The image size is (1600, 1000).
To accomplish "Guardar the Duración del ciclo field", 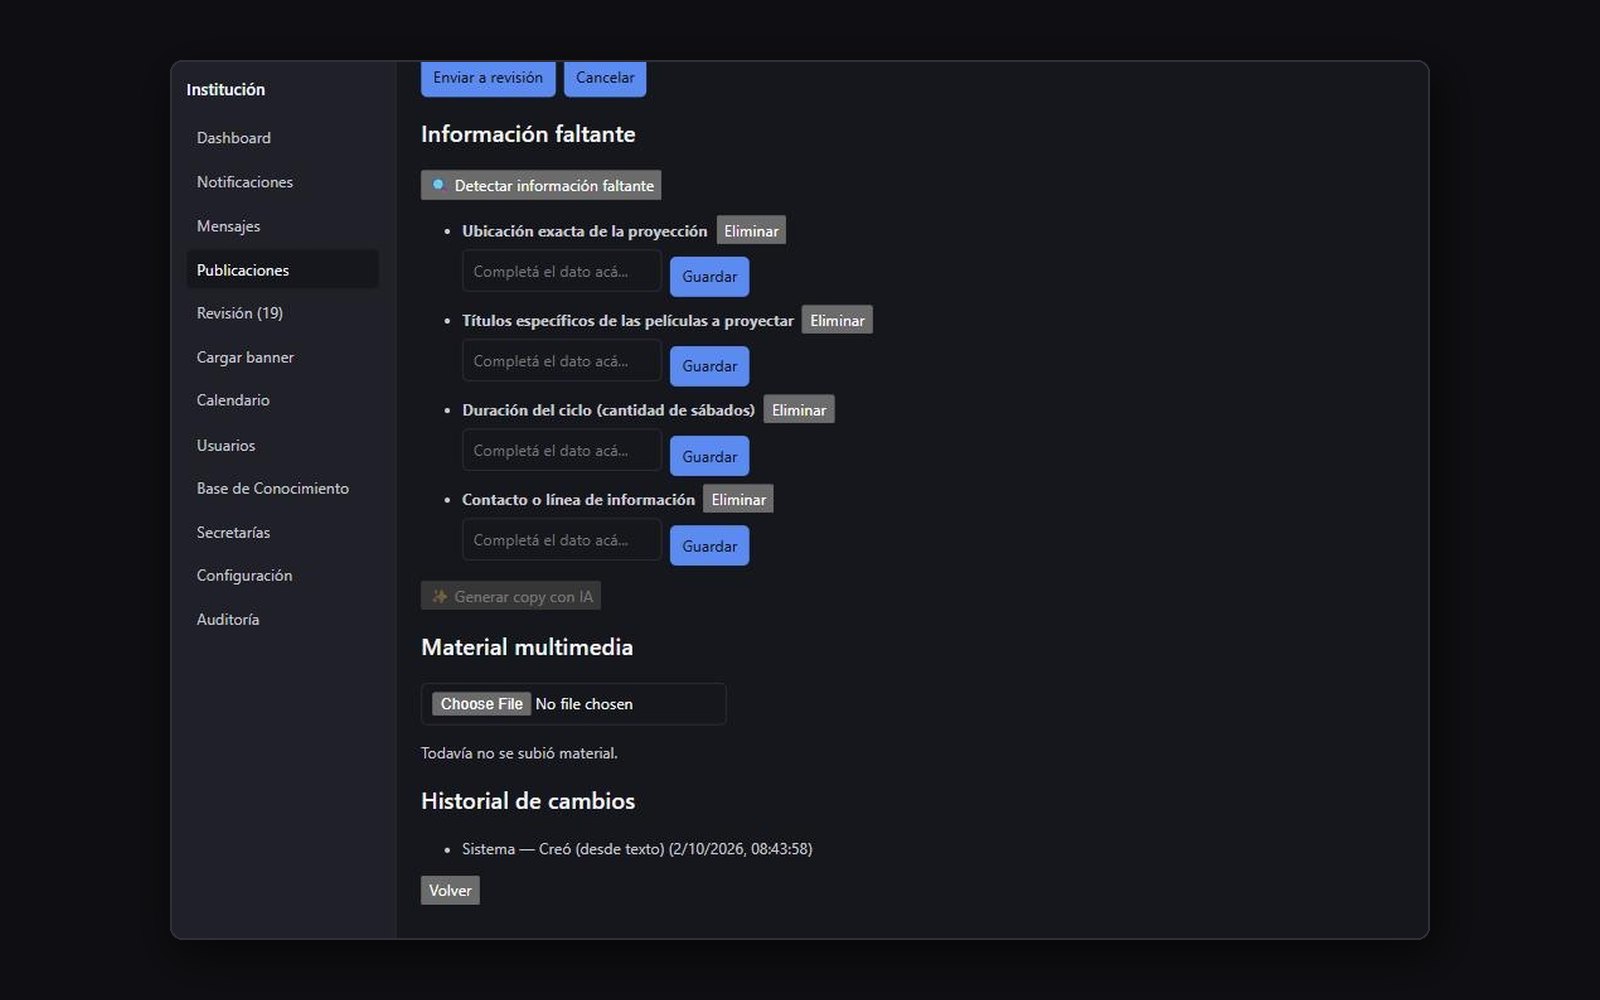I will pyautogui.click(x=710, y=456).
